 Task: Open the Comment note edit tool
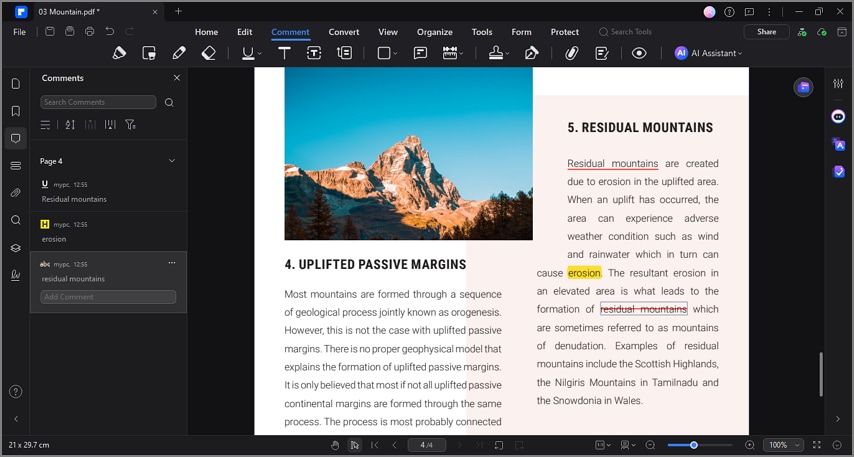click(x=601, y=53)
